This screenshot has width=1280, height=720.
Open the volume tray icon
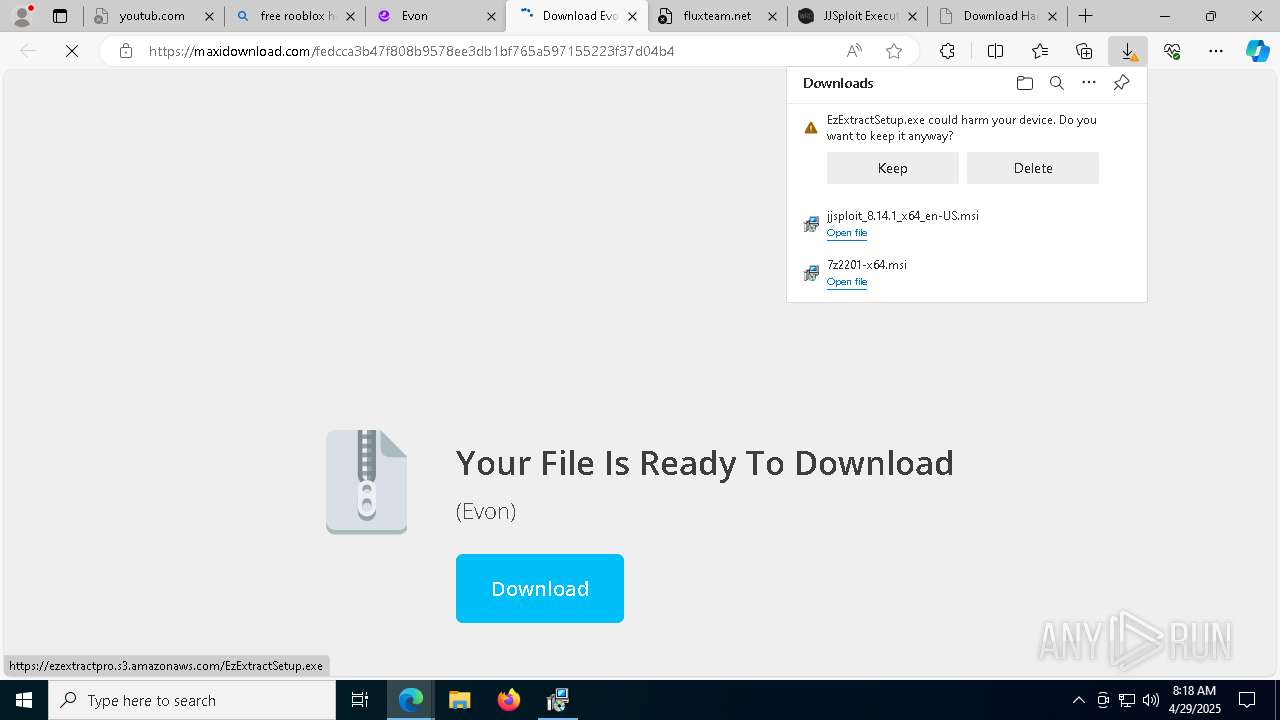1150,700
